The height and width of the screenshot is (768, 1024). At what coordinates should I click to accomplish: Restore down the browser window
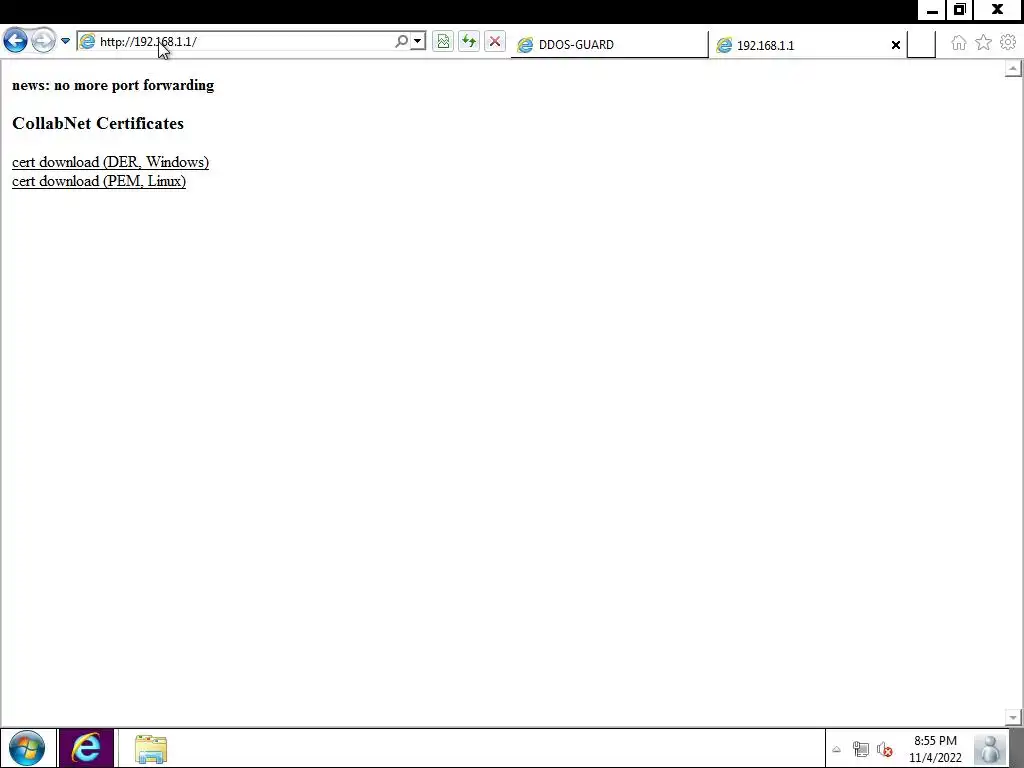(x=960, y=10)
